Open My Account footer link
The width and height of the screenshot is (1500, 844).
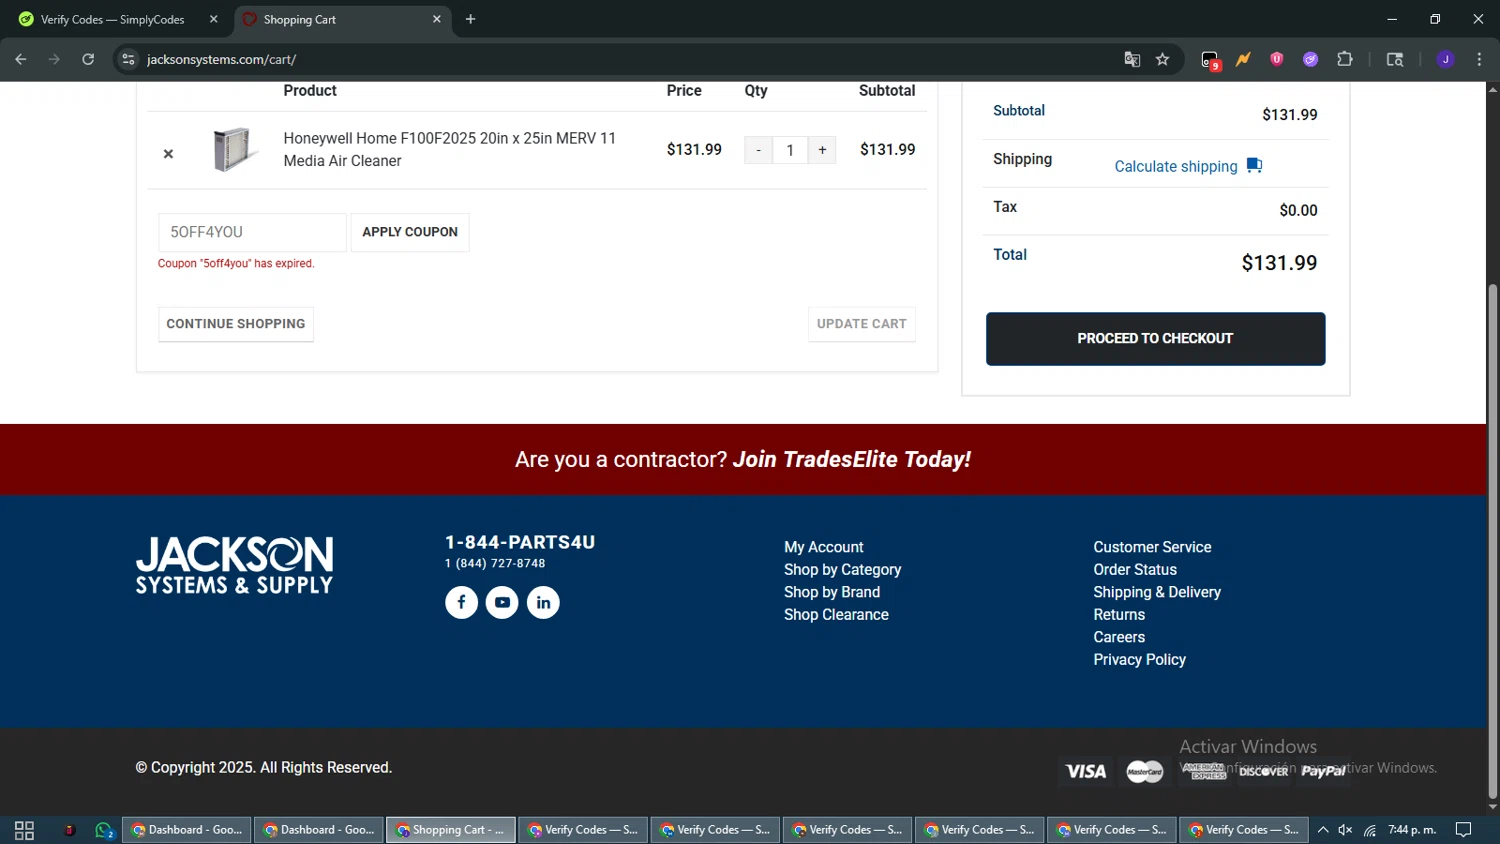(824, 547)
